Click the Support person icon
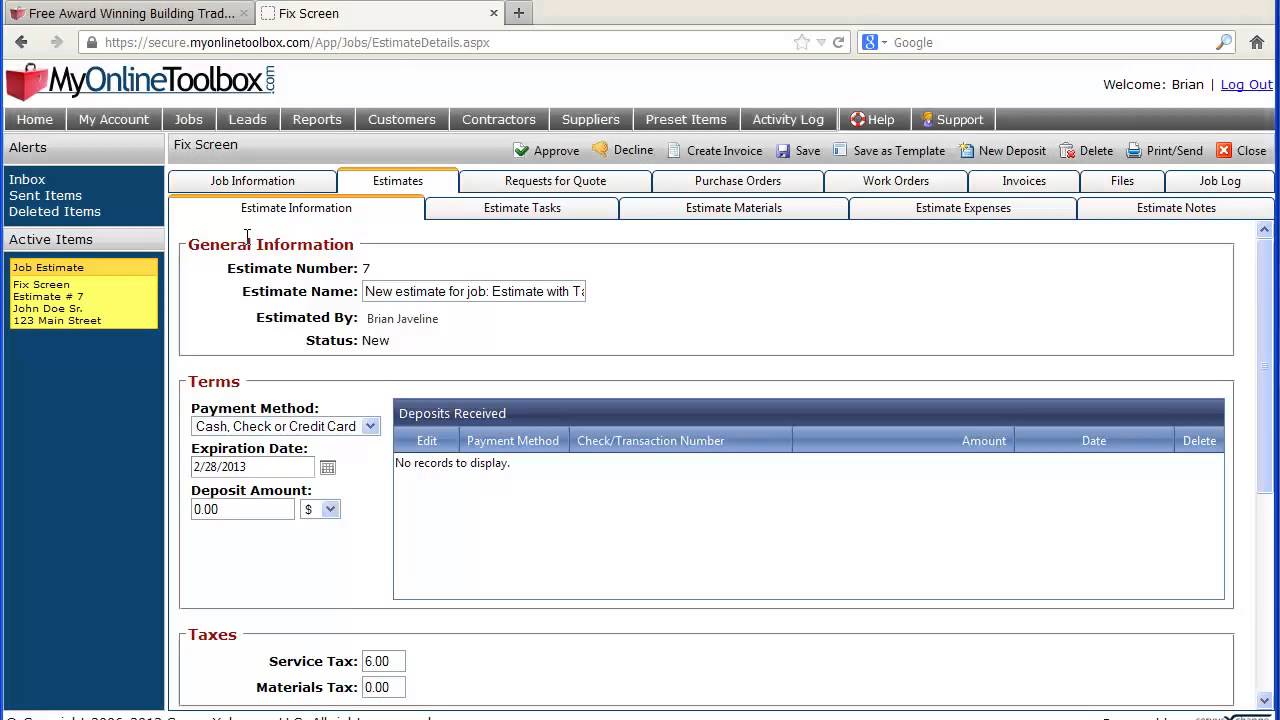The height and width of the screenshot is (720, 1280). click(927, 119)
